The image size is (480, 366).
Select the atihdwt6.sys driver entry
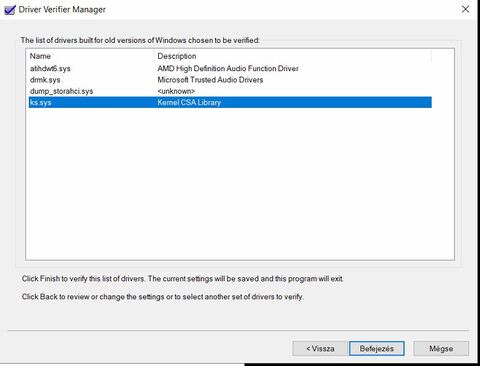[x=50, y=69]
